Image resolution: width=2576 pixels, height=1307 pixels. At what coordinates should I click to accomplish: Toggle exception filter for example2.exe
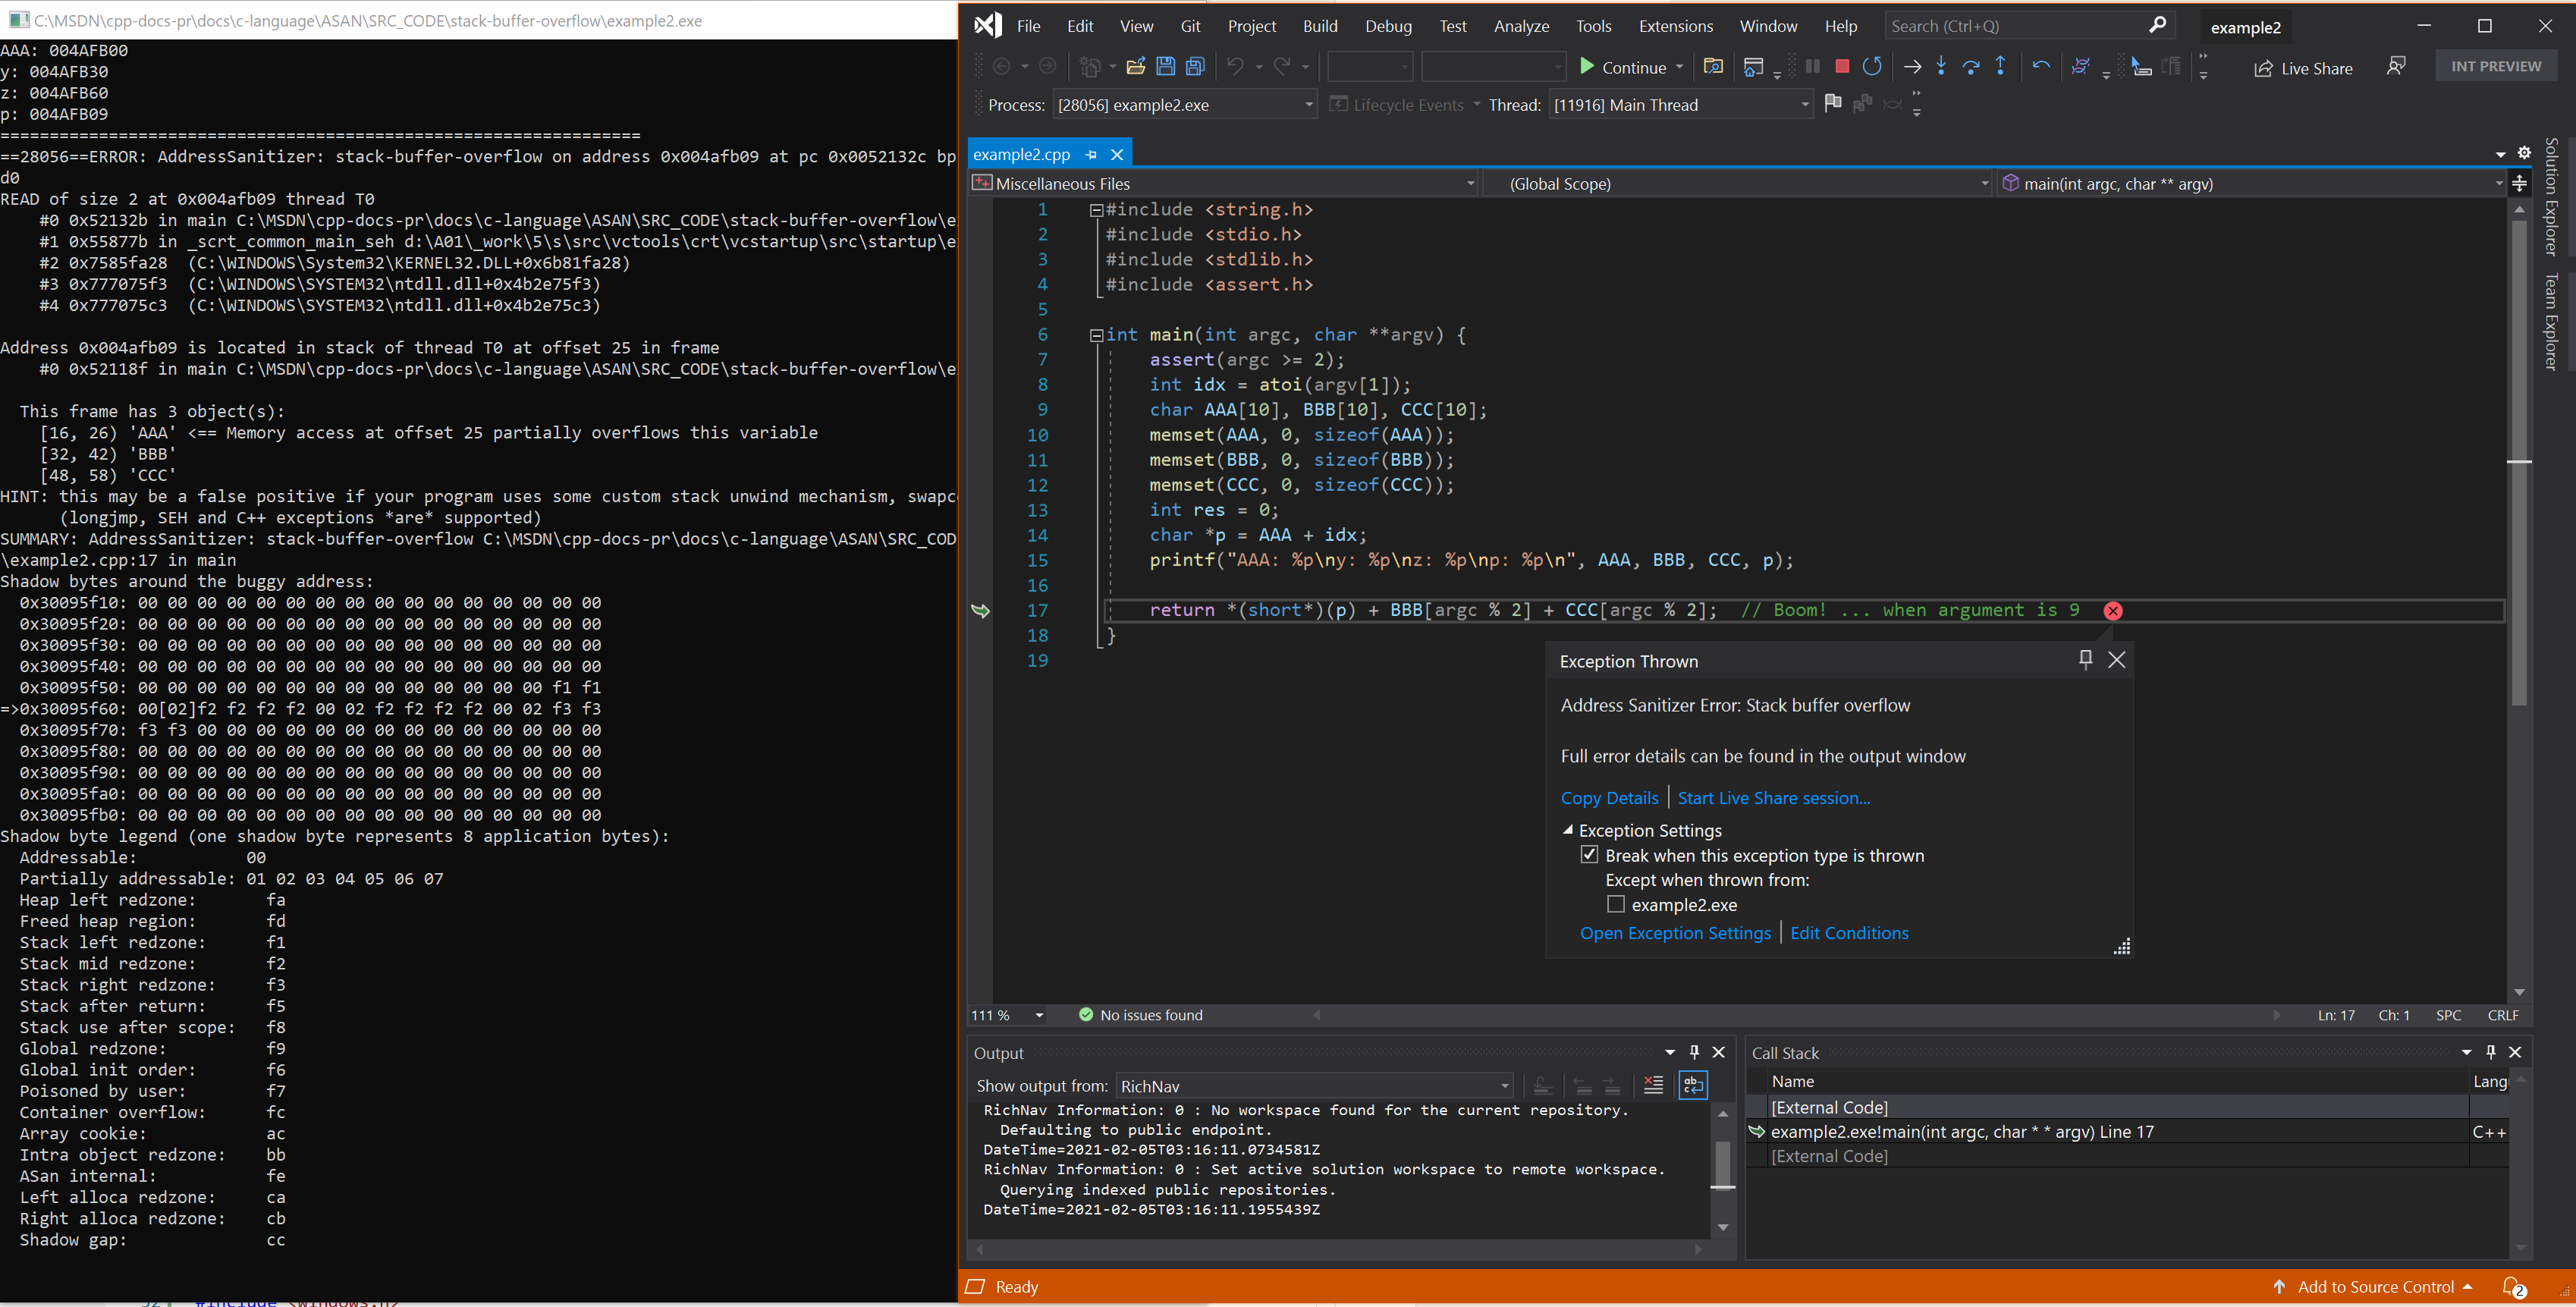(1613, 902)
